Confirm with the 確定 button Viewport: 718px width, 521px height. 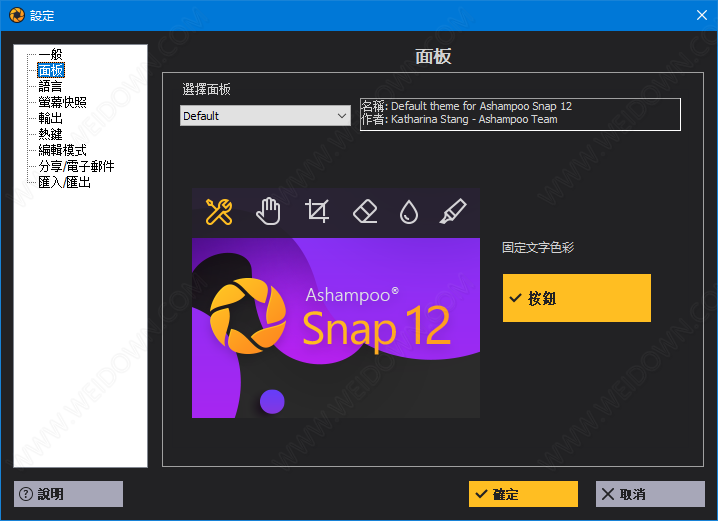523,494
